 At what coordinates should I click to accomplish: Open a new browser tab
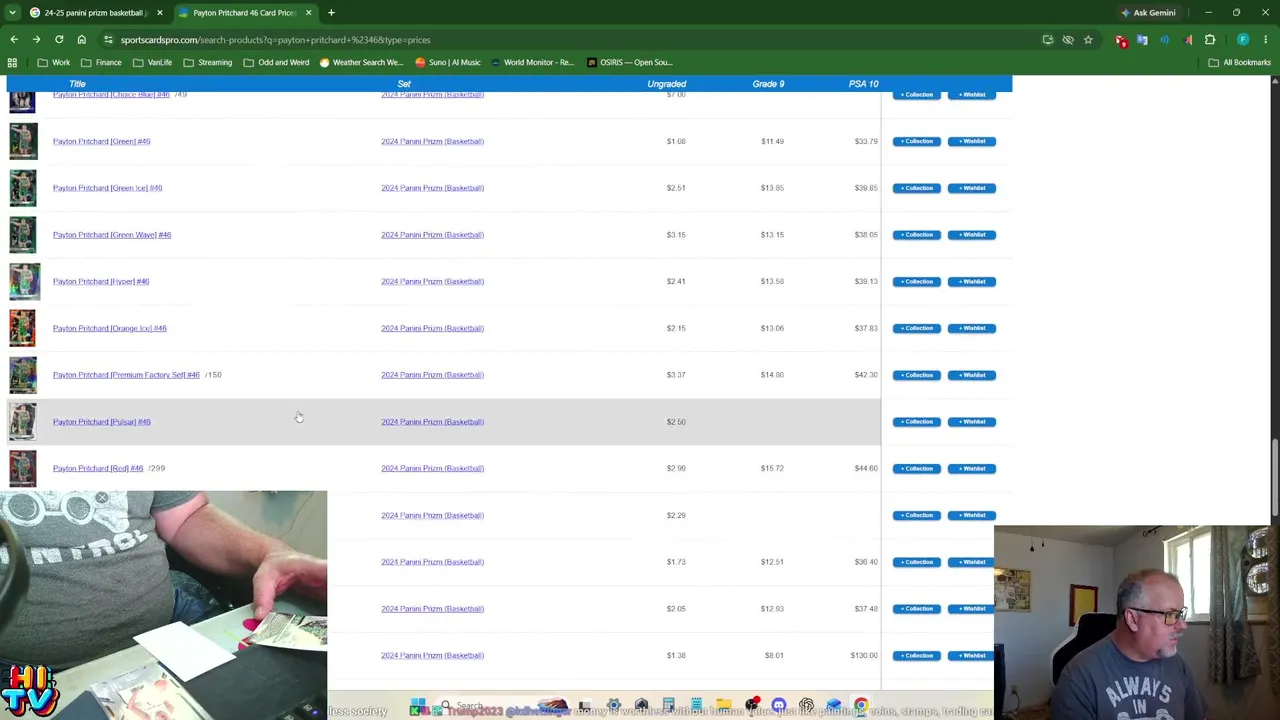tap(331, 13)
